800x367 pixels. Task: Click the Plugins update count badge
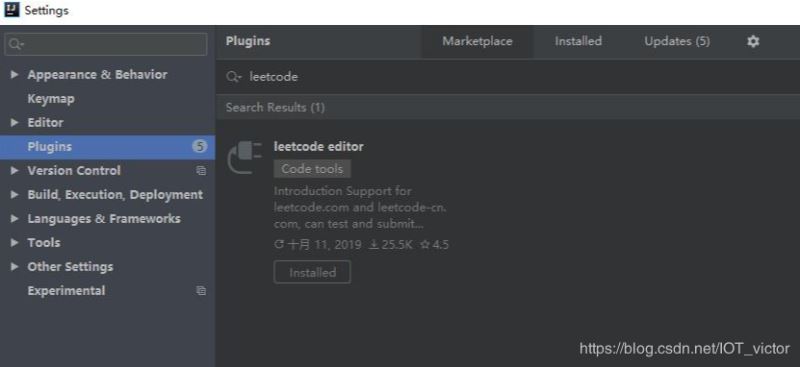[199, 146]
